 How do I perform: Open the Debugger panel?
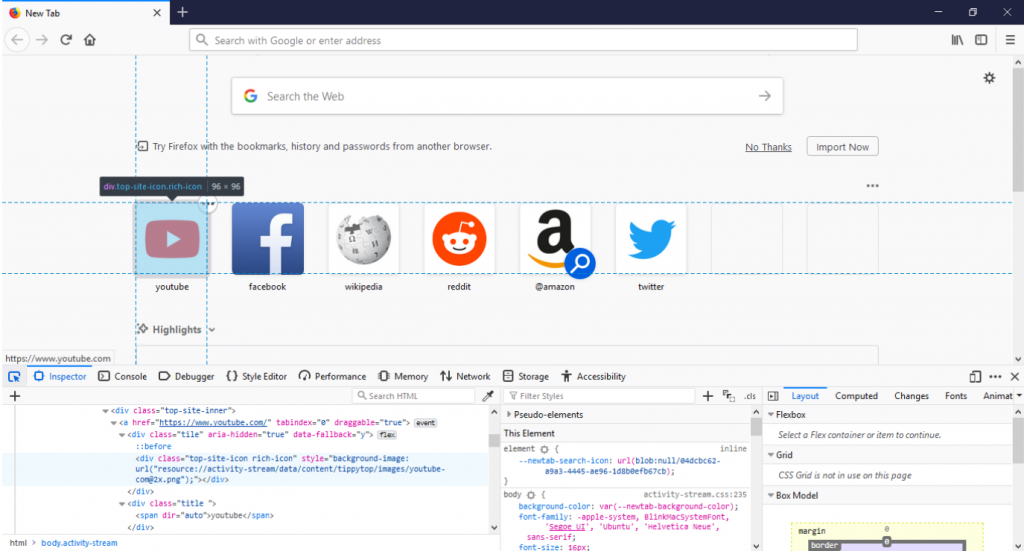pos(186,377)
